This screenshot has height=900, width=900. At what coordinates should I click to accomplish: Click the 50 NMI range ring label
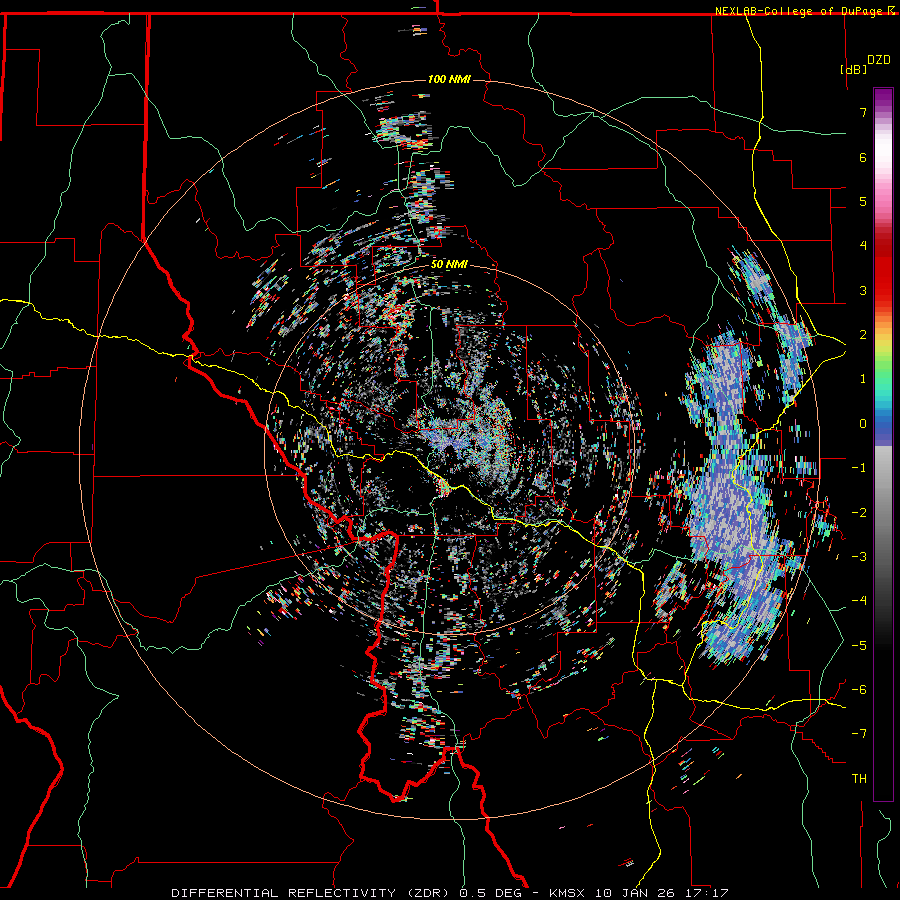449,264
